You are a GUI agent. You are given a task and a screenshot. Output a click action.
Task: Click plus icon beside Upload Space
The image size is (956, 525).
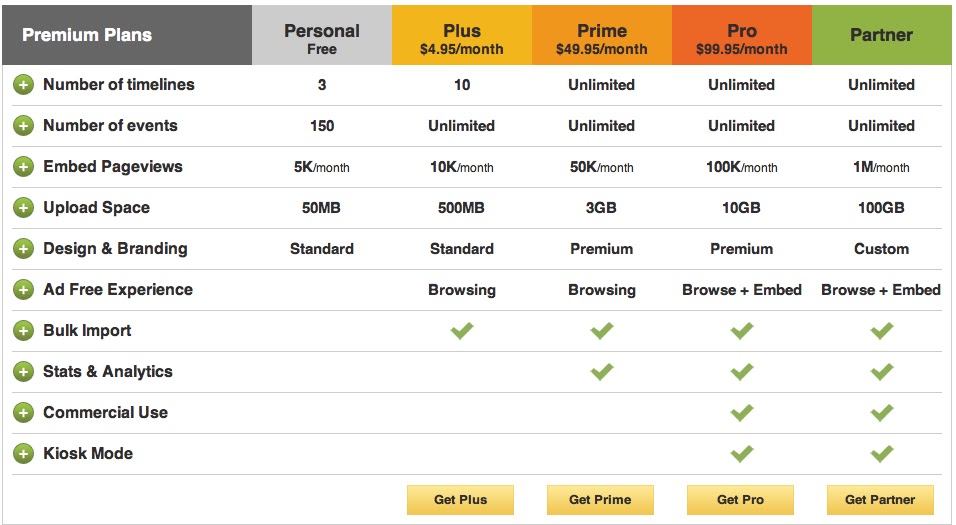click(23, 208)
